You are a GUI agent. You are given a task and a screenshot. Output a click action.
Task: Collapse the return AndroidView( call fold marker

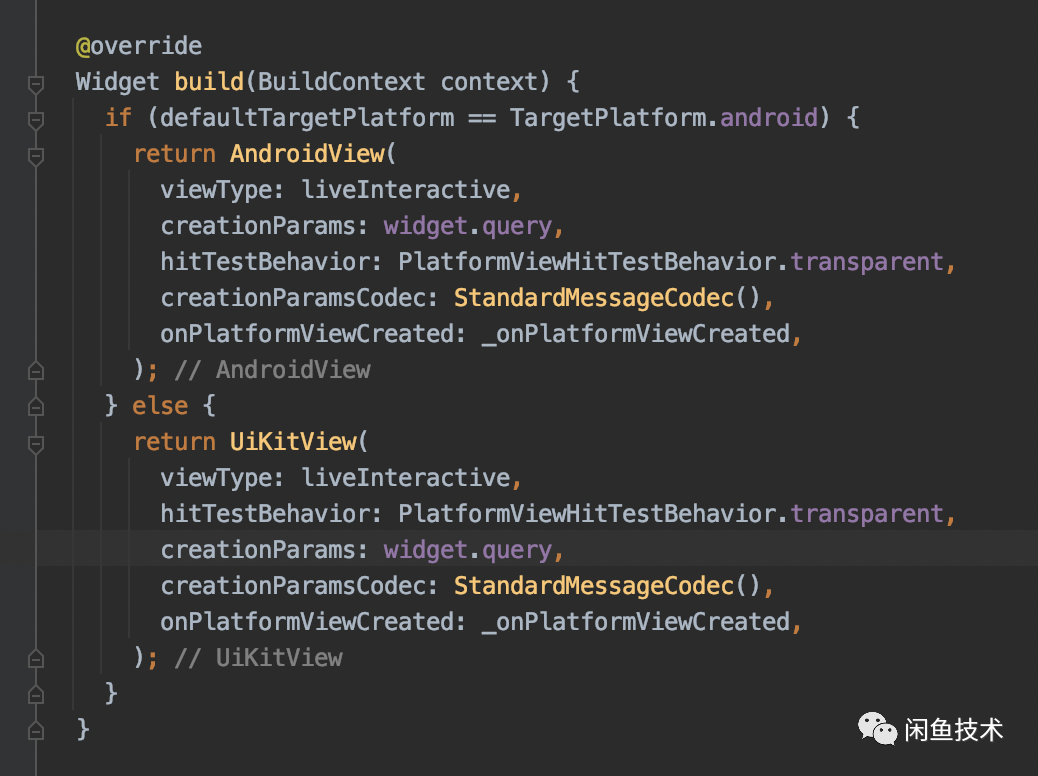tap(36, 155)
